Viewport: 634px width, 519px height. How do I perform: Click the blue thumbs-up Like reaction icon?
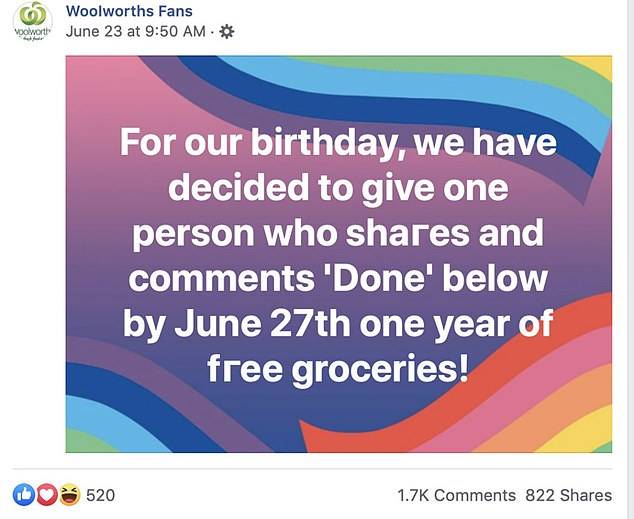(x=23, y=494)
